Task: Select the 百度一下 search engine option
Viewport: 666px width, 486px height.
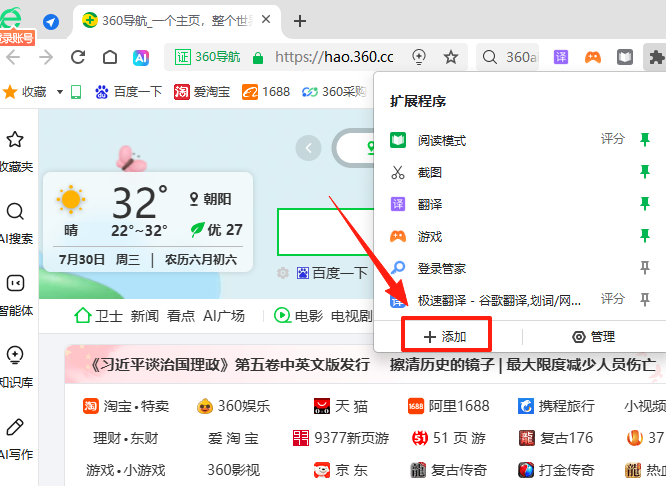Action: tap(332, 273)
